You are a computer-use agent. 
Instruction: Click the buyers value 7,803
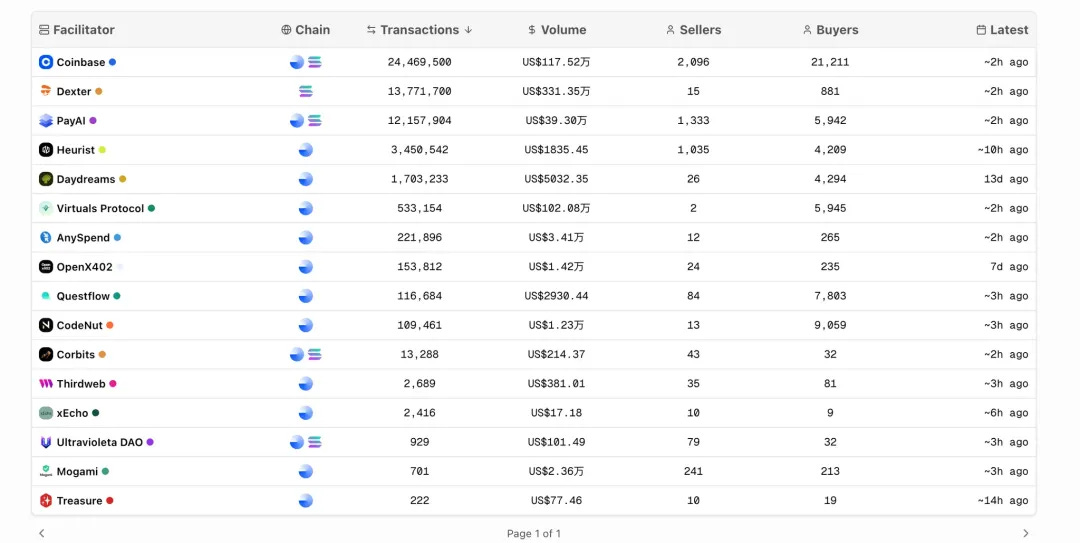tap(830, 296)
